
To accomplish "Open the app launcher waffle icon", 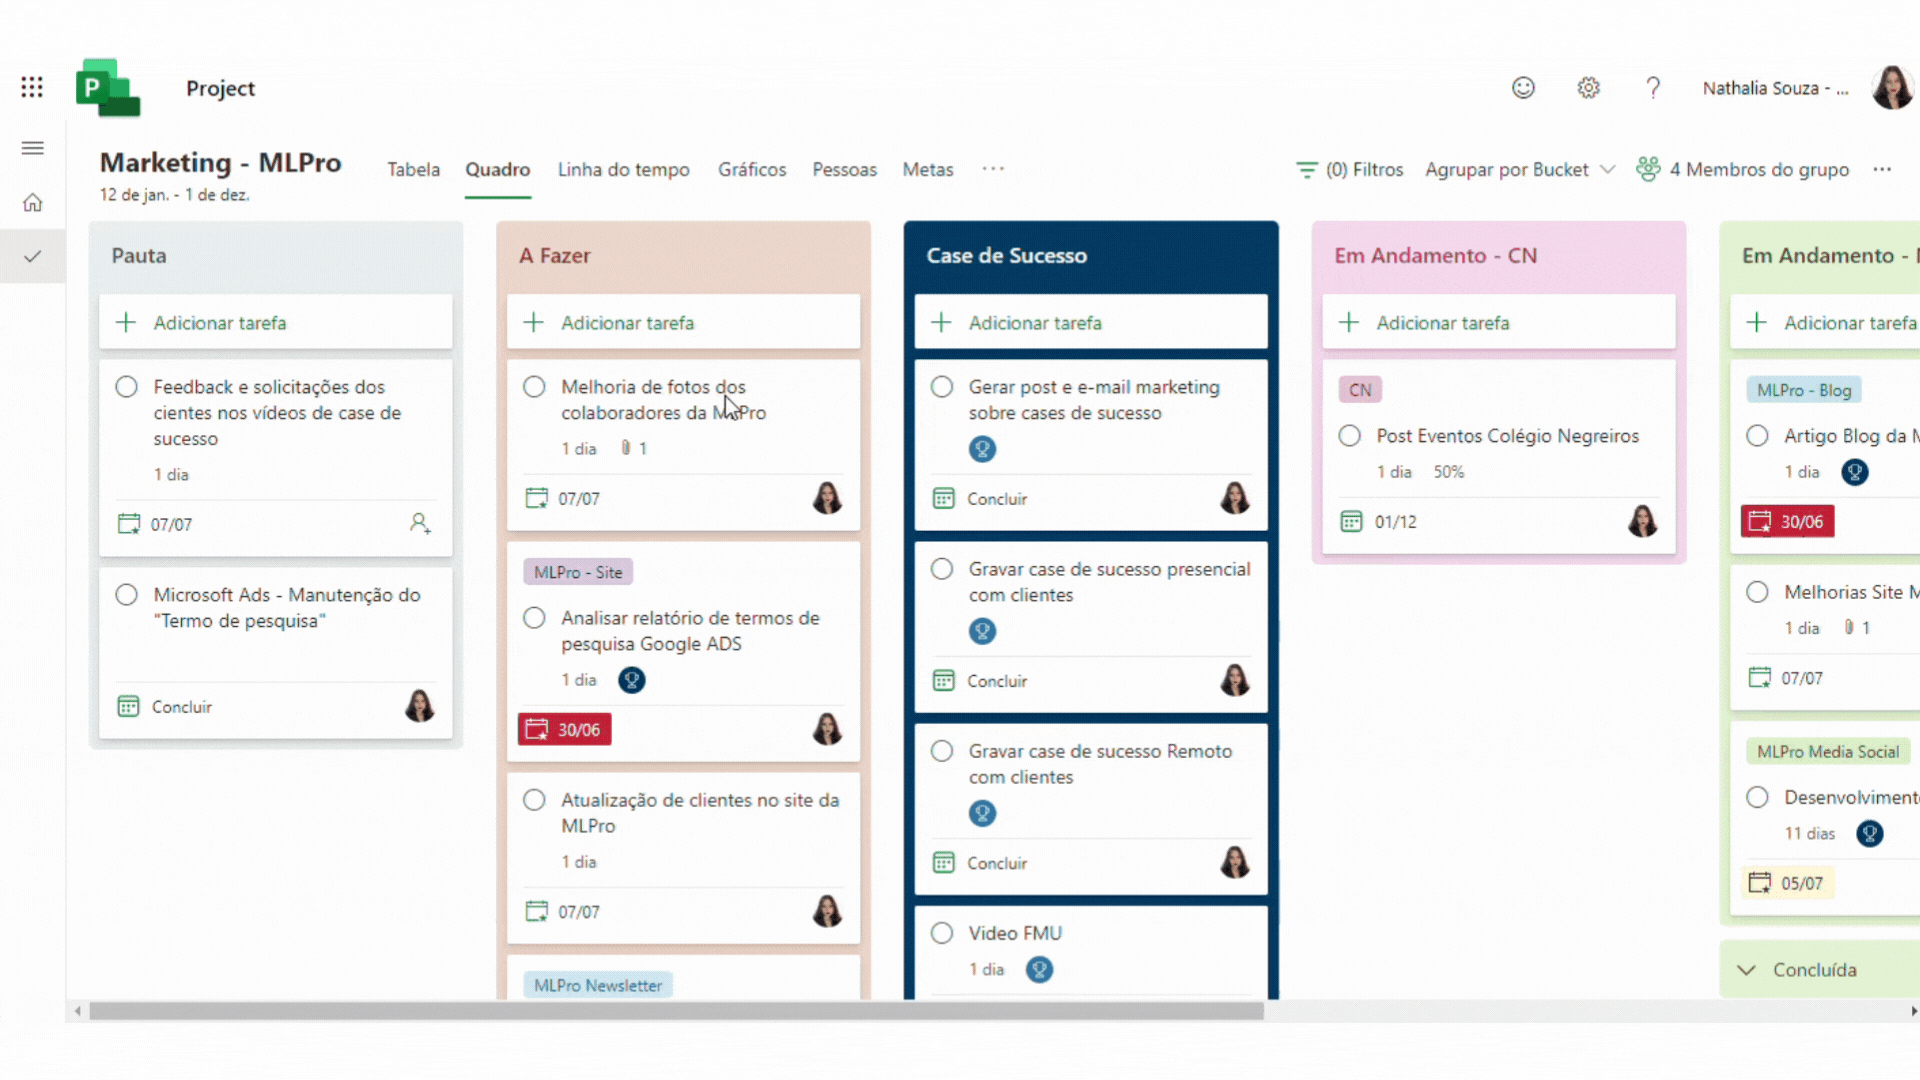I will tap(32, 87).
